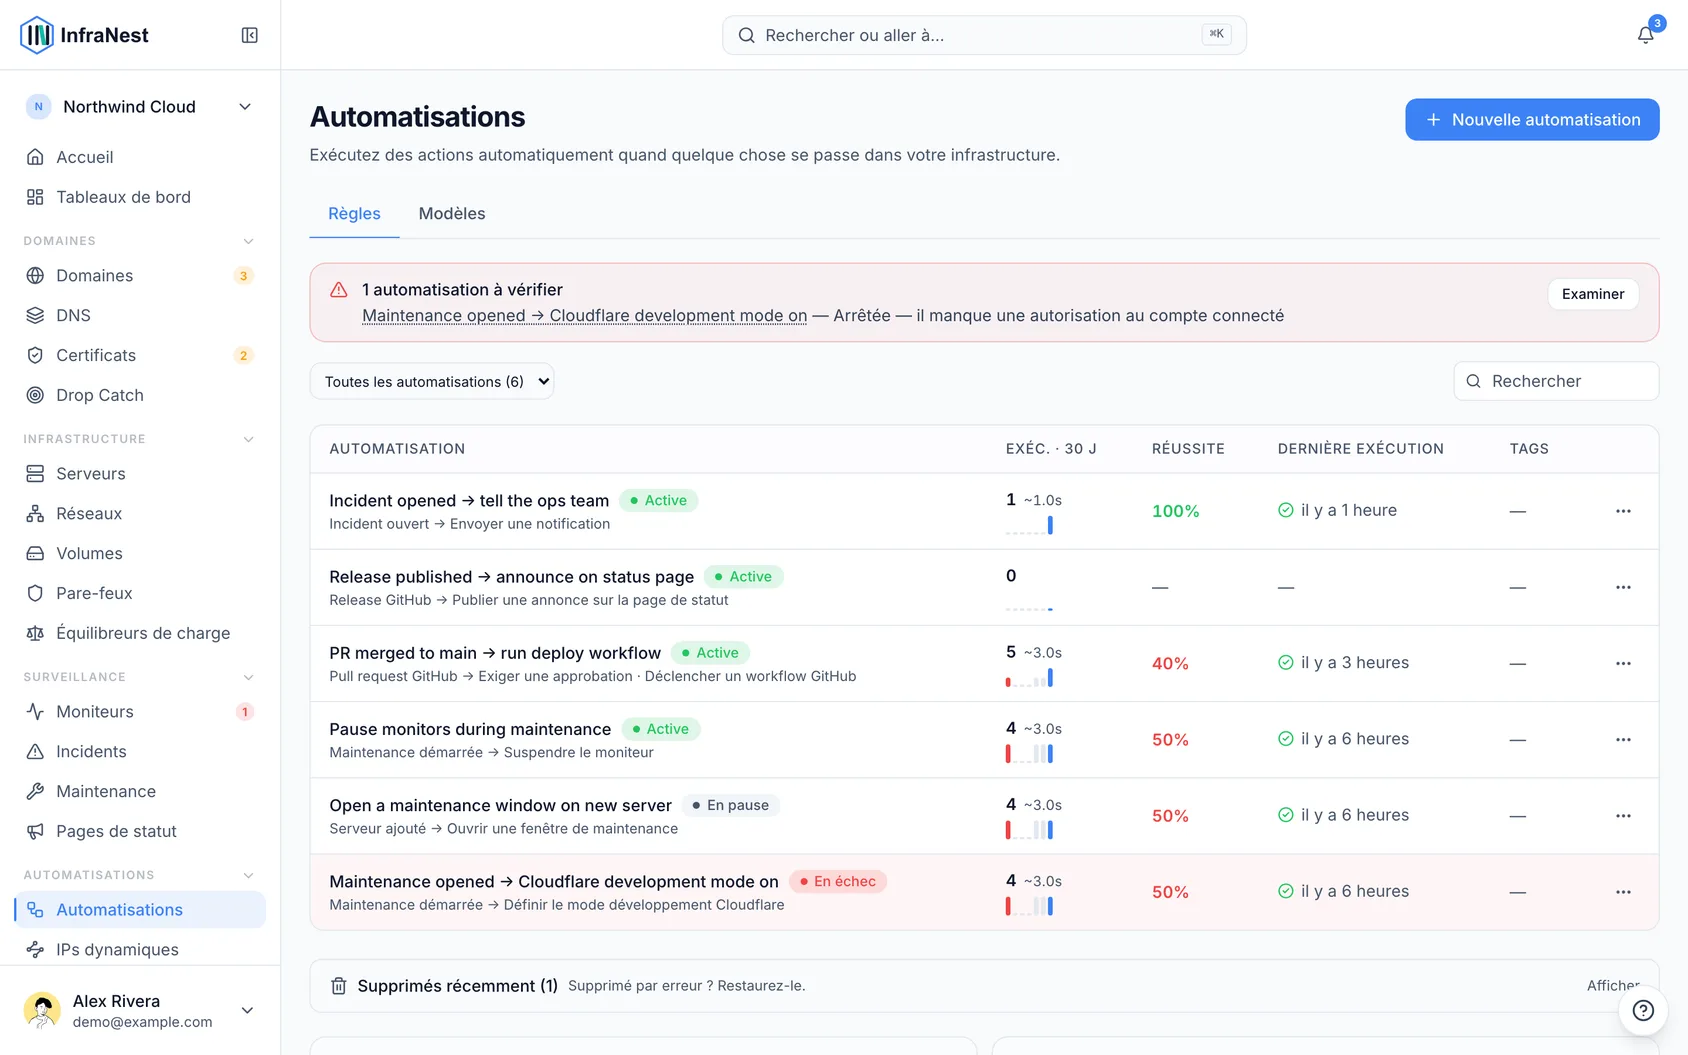Expand the Alex Rivera account menu

[140, 1010]
